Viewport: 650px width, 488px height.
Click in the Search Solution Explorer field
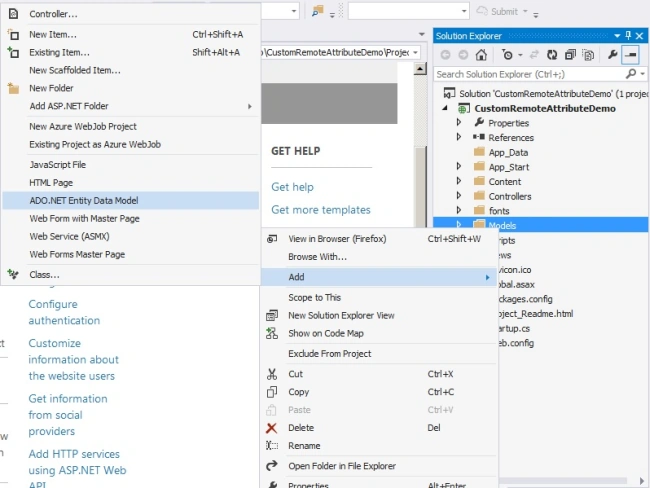(x=530, y=74)
